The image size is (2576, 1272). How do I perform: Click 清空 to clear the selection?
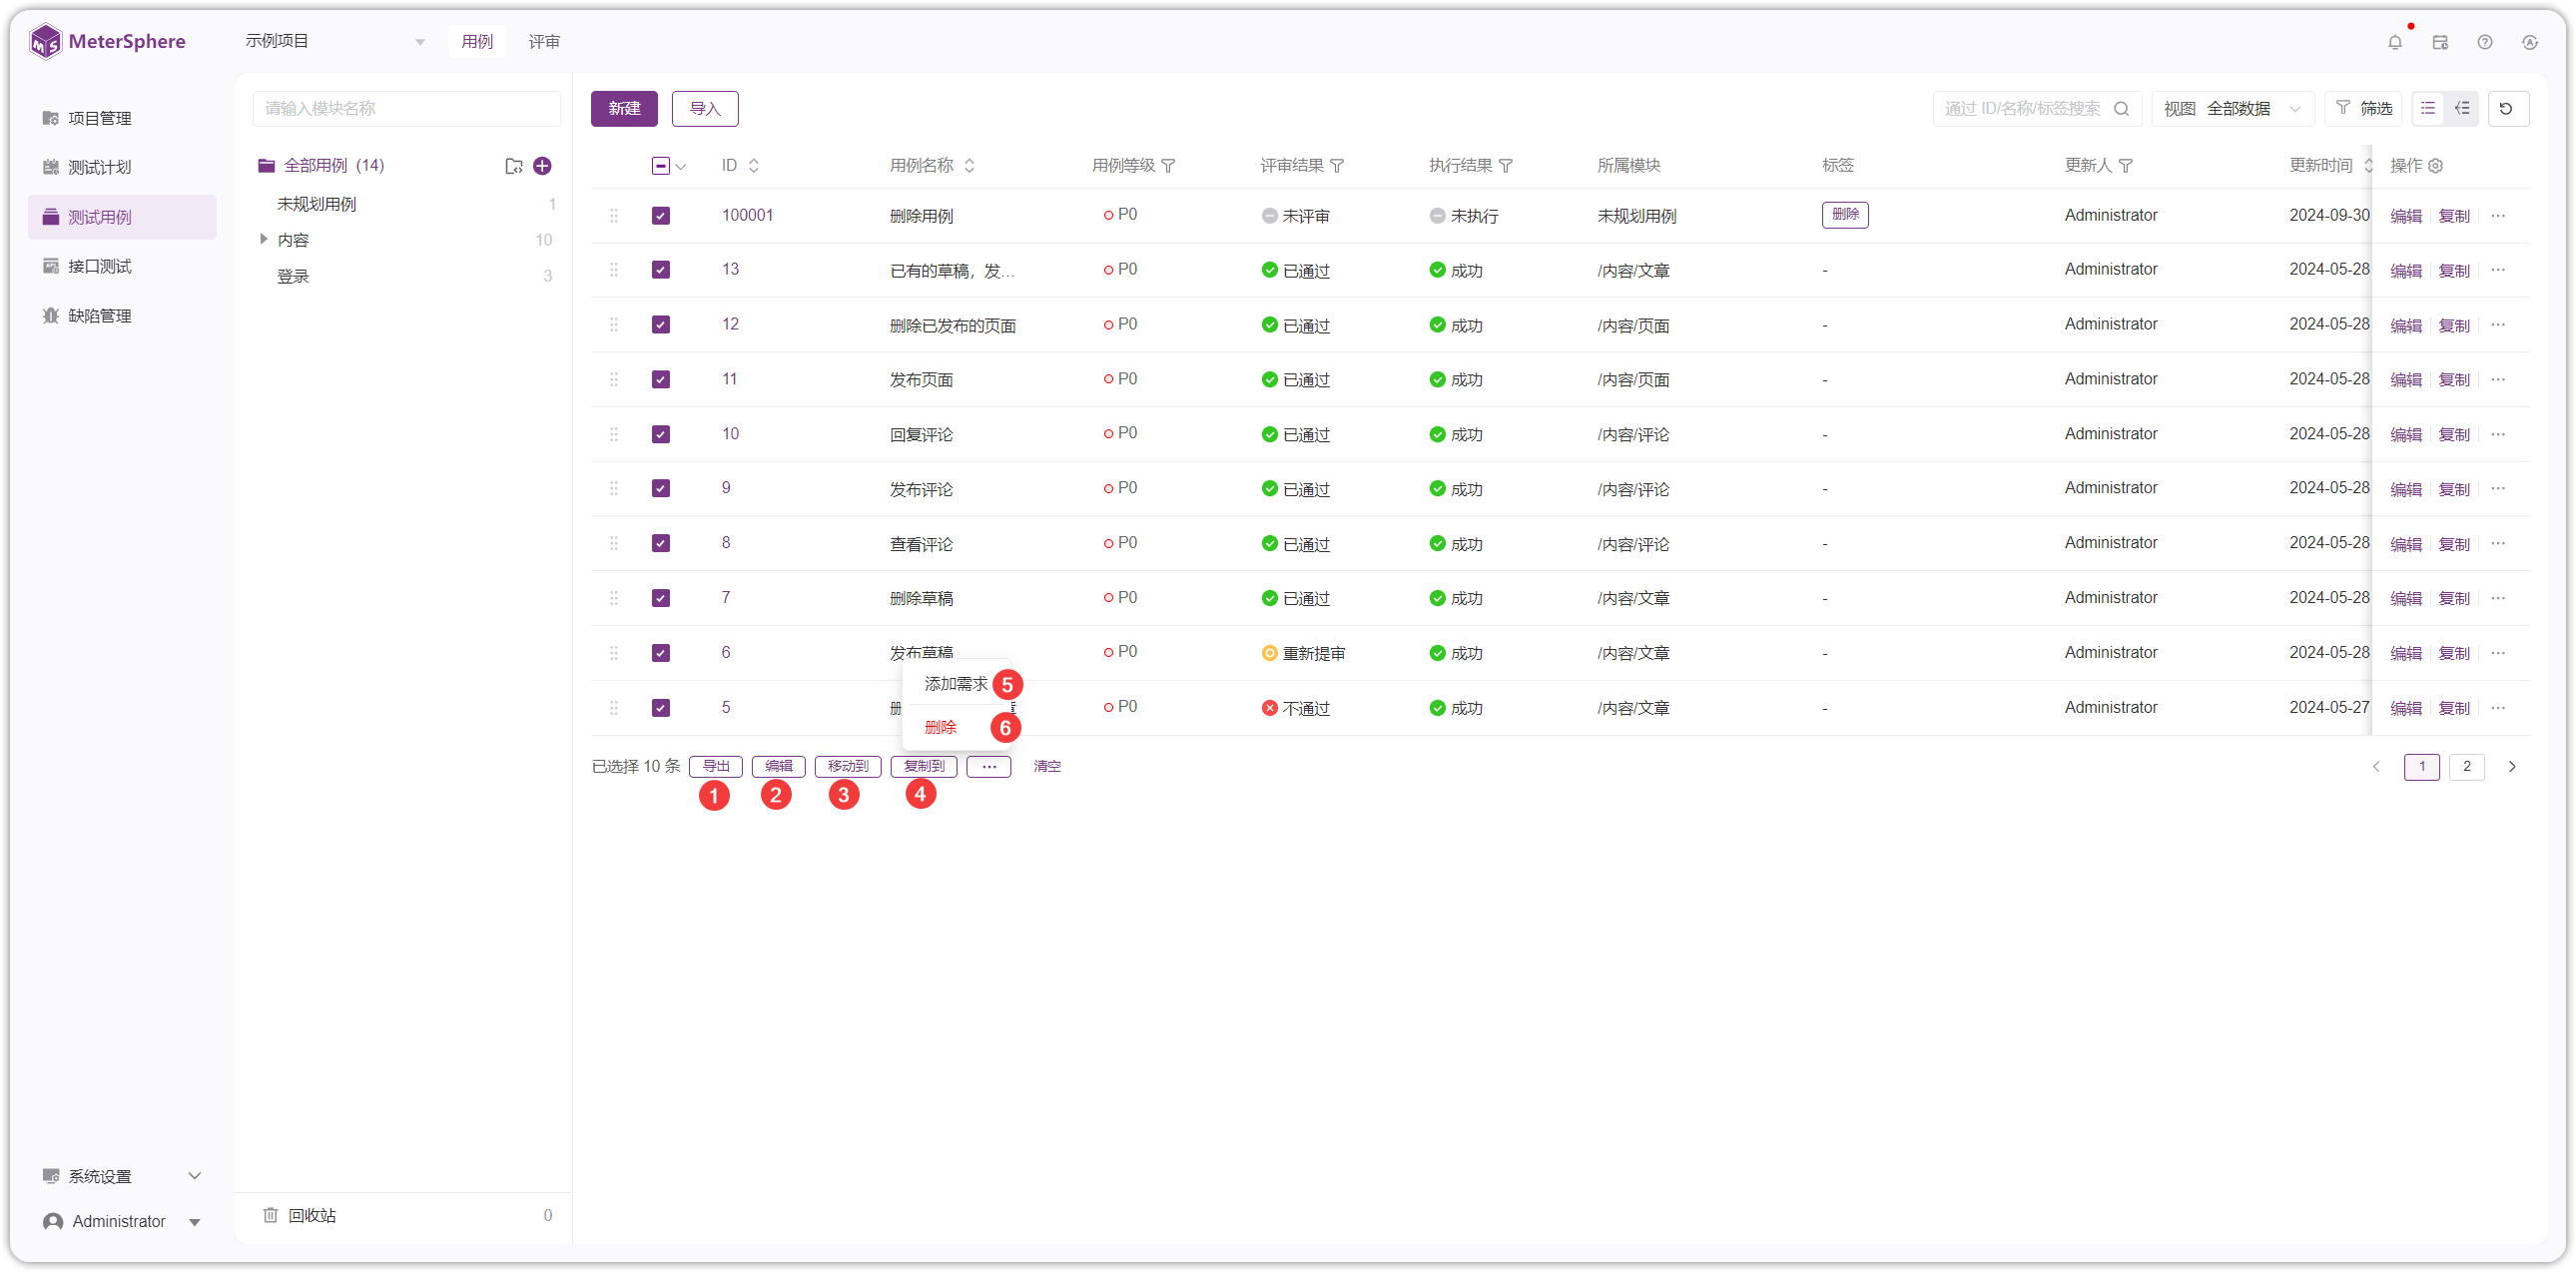point(1047,766)
